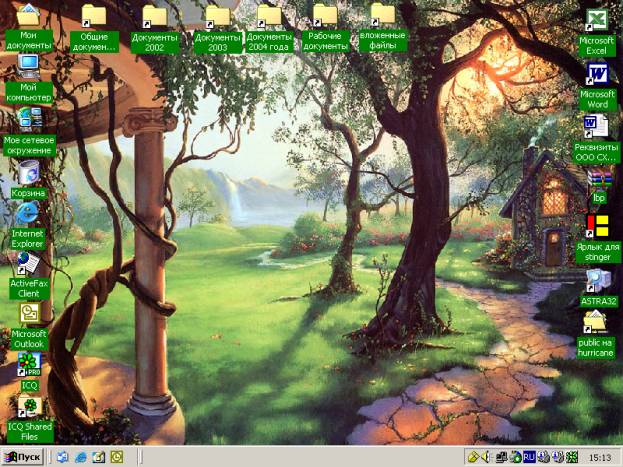Click the Корзина label text
Image resolution: width=623 pixels, height=467 pixels.
point(28,193)
